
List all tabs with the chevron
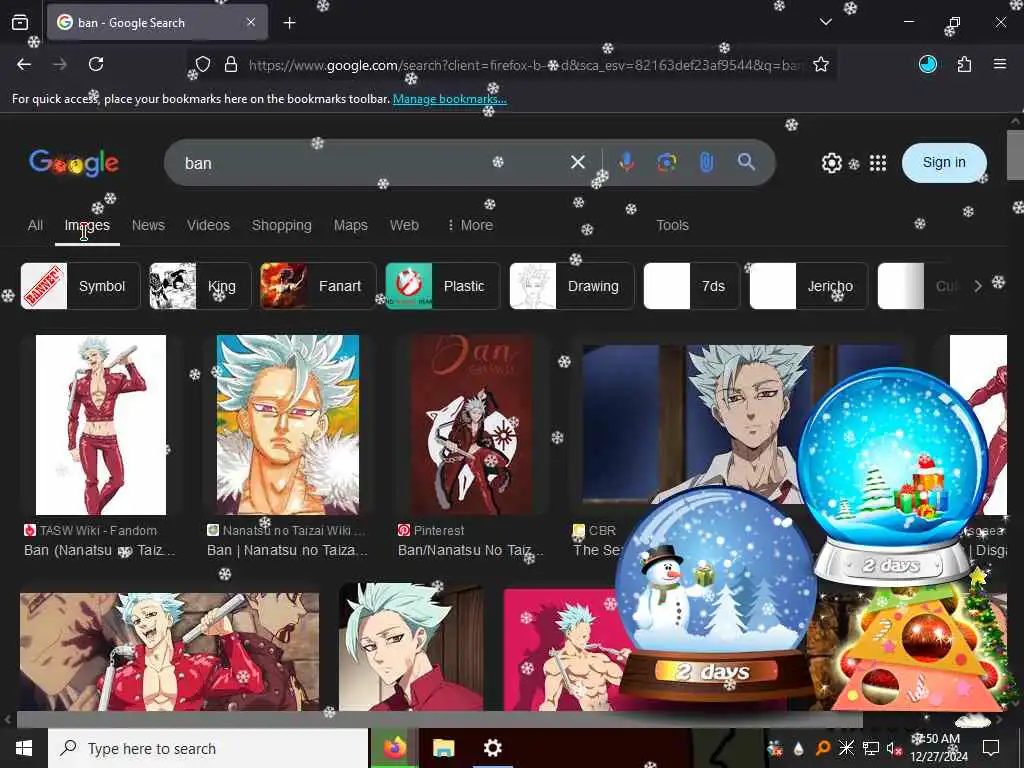[825, 22]
